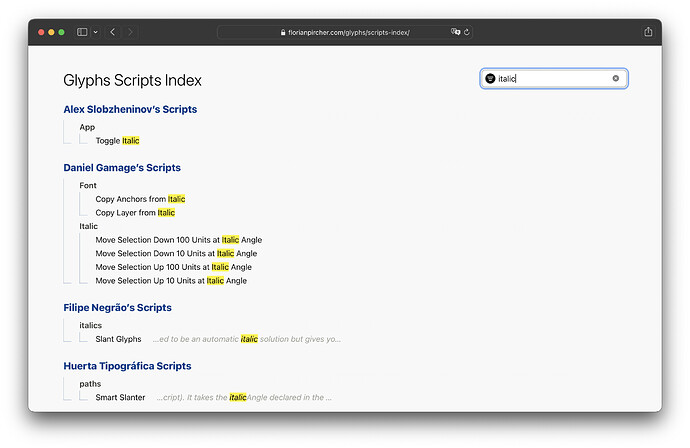
Task: Select Slant Glyphs script
Action: [118, 339]
